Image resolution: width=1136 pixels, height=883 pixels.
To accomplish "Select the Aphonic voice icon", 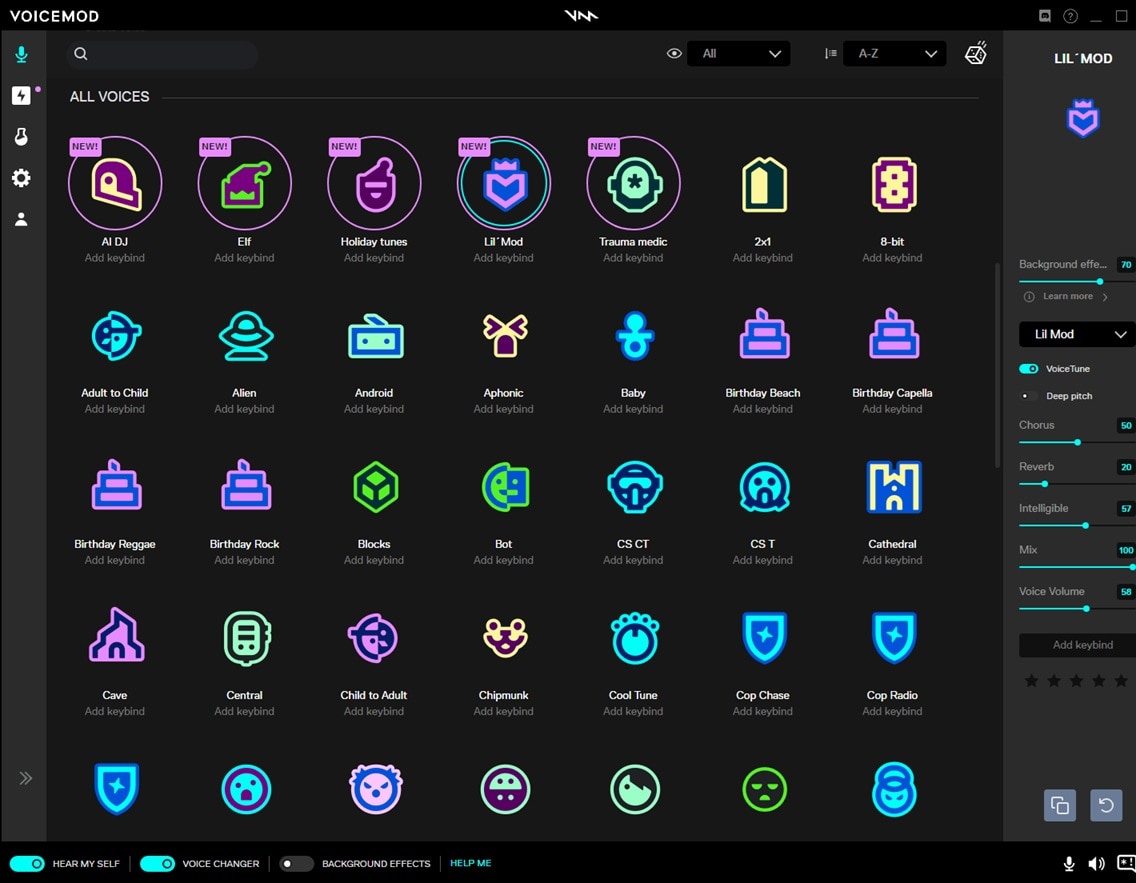I will tap(505, 335).
